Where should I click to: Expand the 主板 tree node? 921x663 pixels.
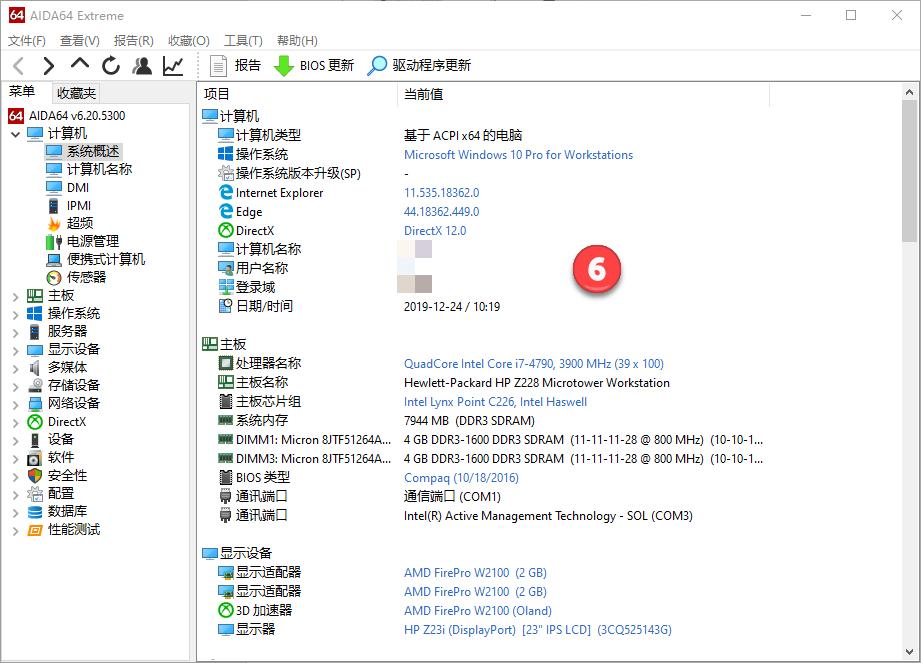(x=15, y=297)
